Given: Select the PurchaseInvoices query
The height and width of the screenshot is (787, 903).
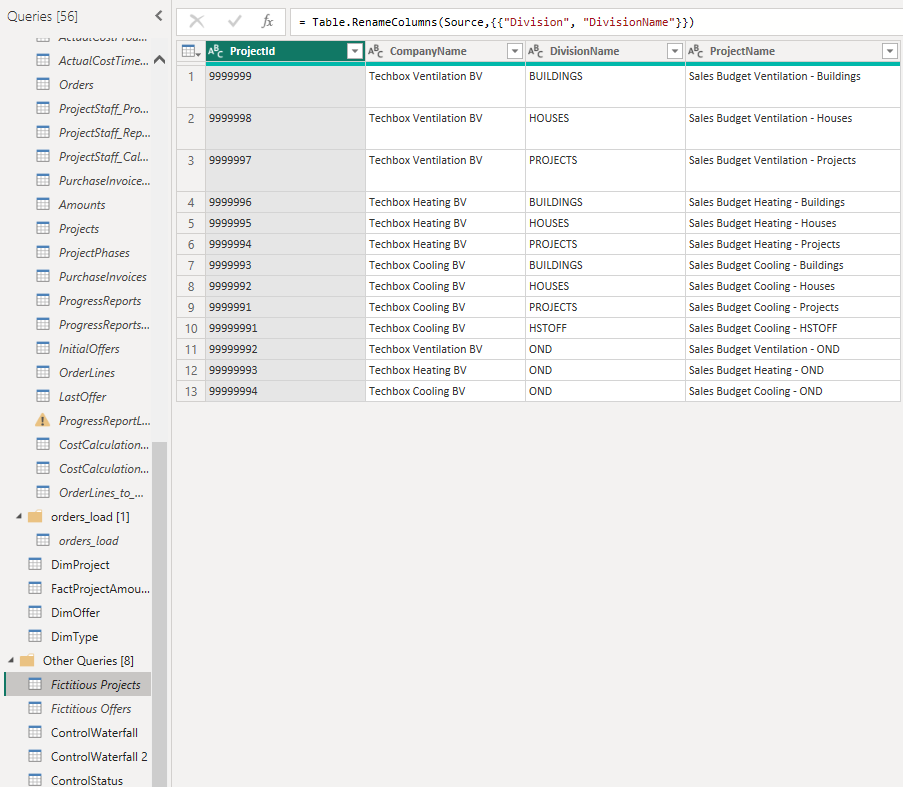Looking at the screenshot, I should [x=103, y=276].
